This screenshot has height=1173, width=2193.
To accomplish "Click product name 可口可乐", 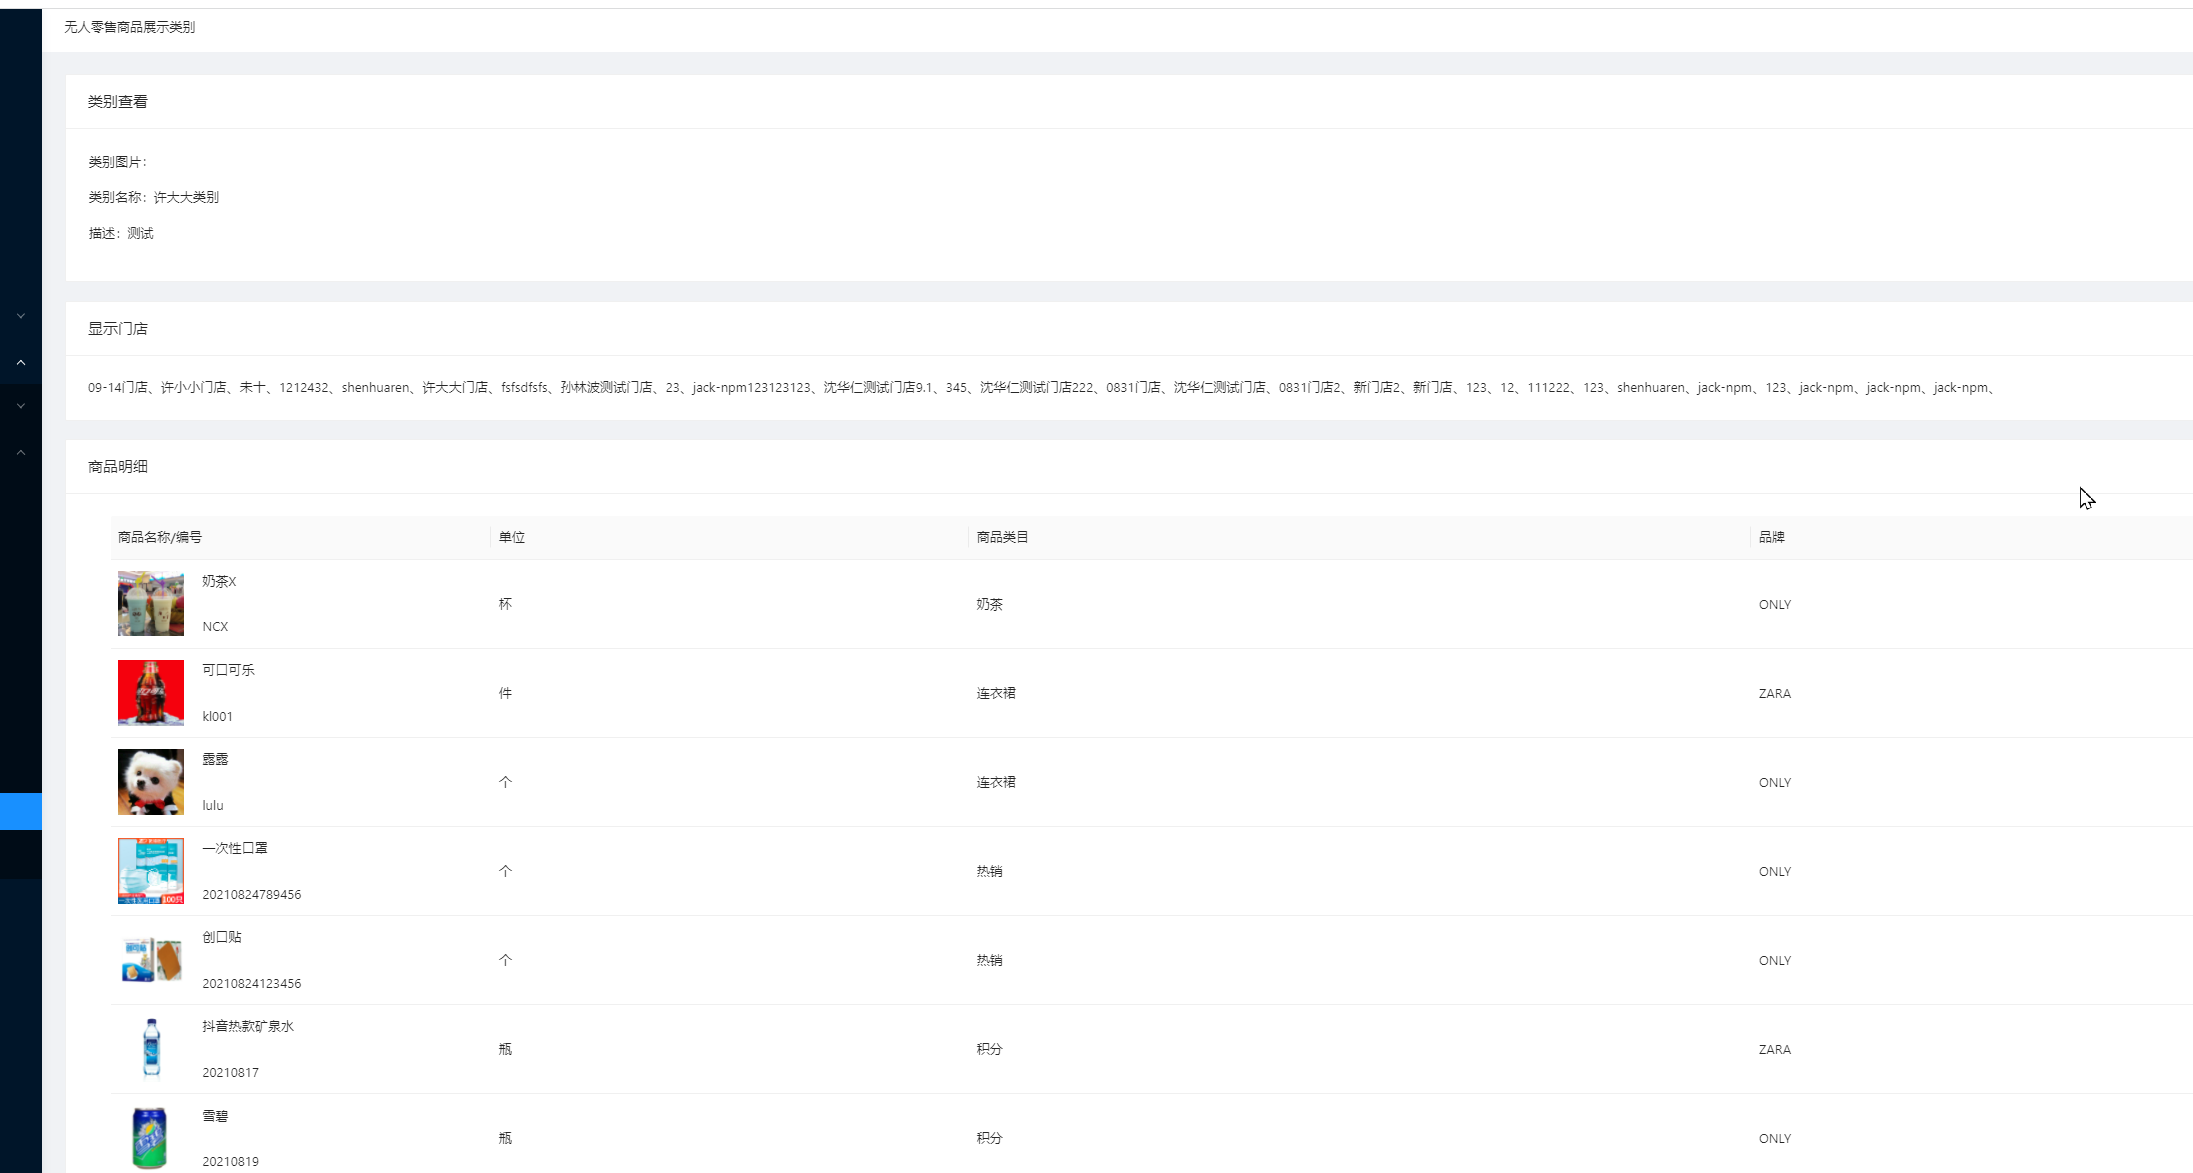I will 228,670.
